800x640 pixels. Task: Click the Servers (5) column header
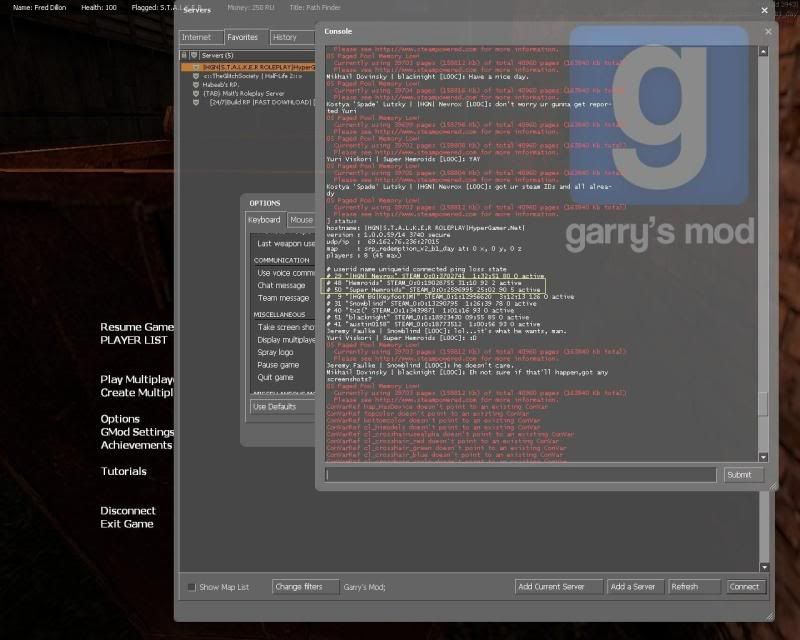pyautogui.click(x=257, y=55)
